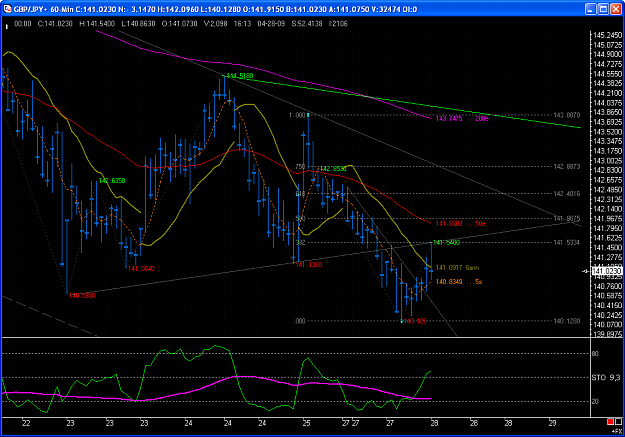Select the 140.5880 red low label
This screenshot has width=625, height=437.
pyautogui.click(x=82, y=295)
